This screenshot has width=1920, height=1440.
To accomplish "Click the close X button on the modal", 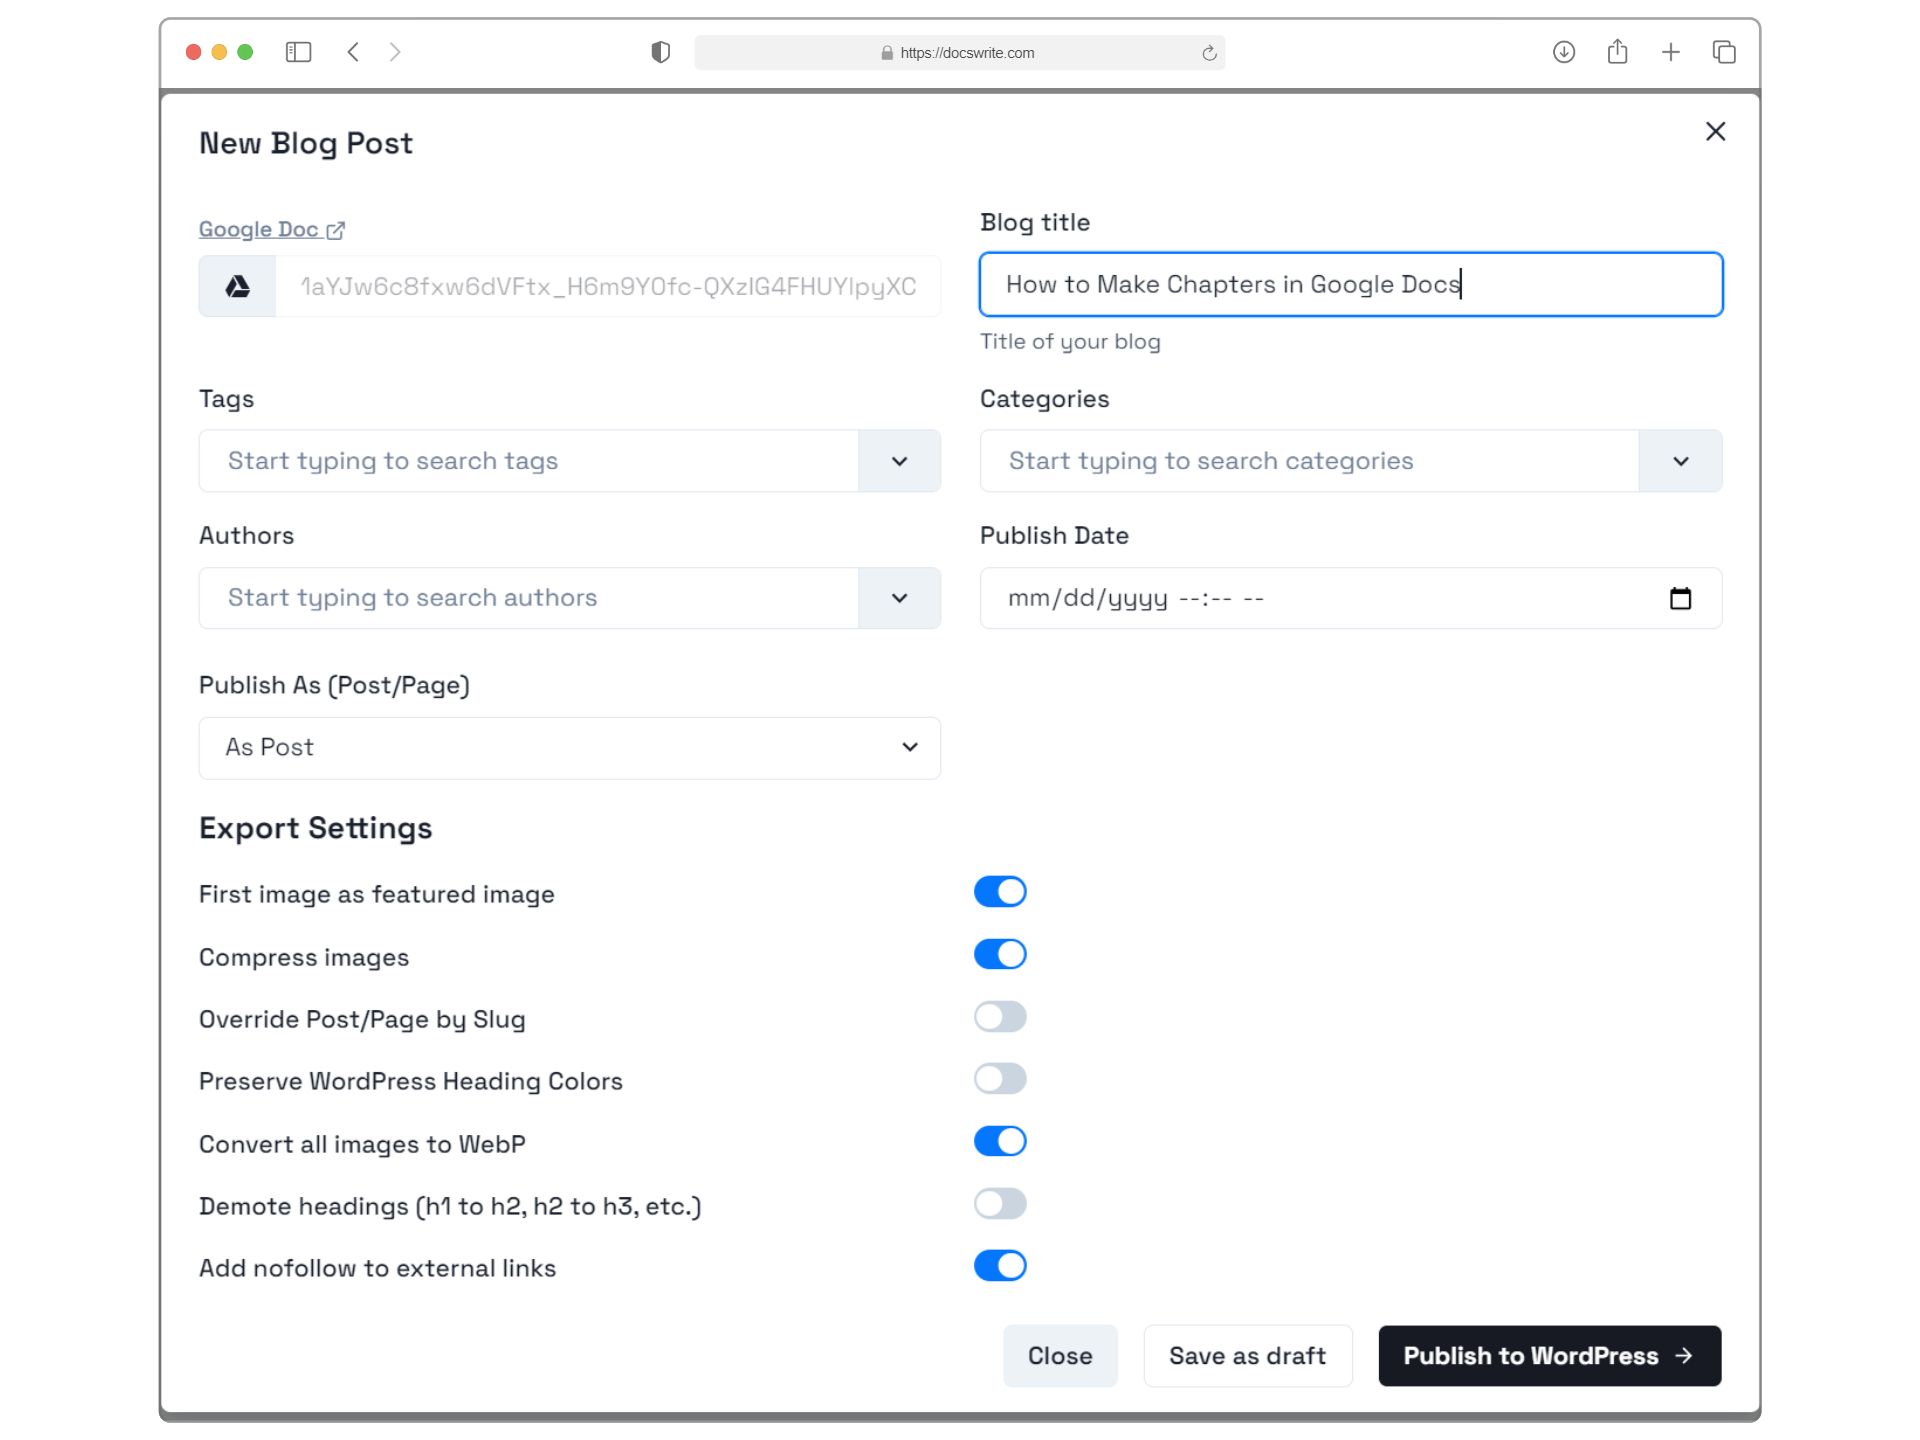I will 1716,130.
